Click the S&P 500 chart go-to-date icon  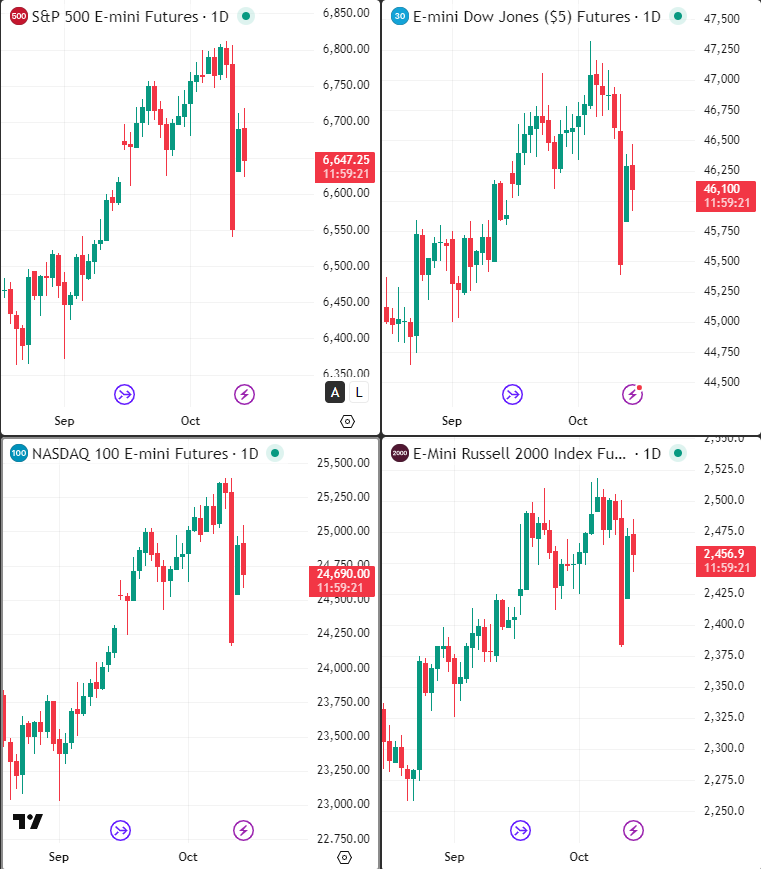pos(124,393)
